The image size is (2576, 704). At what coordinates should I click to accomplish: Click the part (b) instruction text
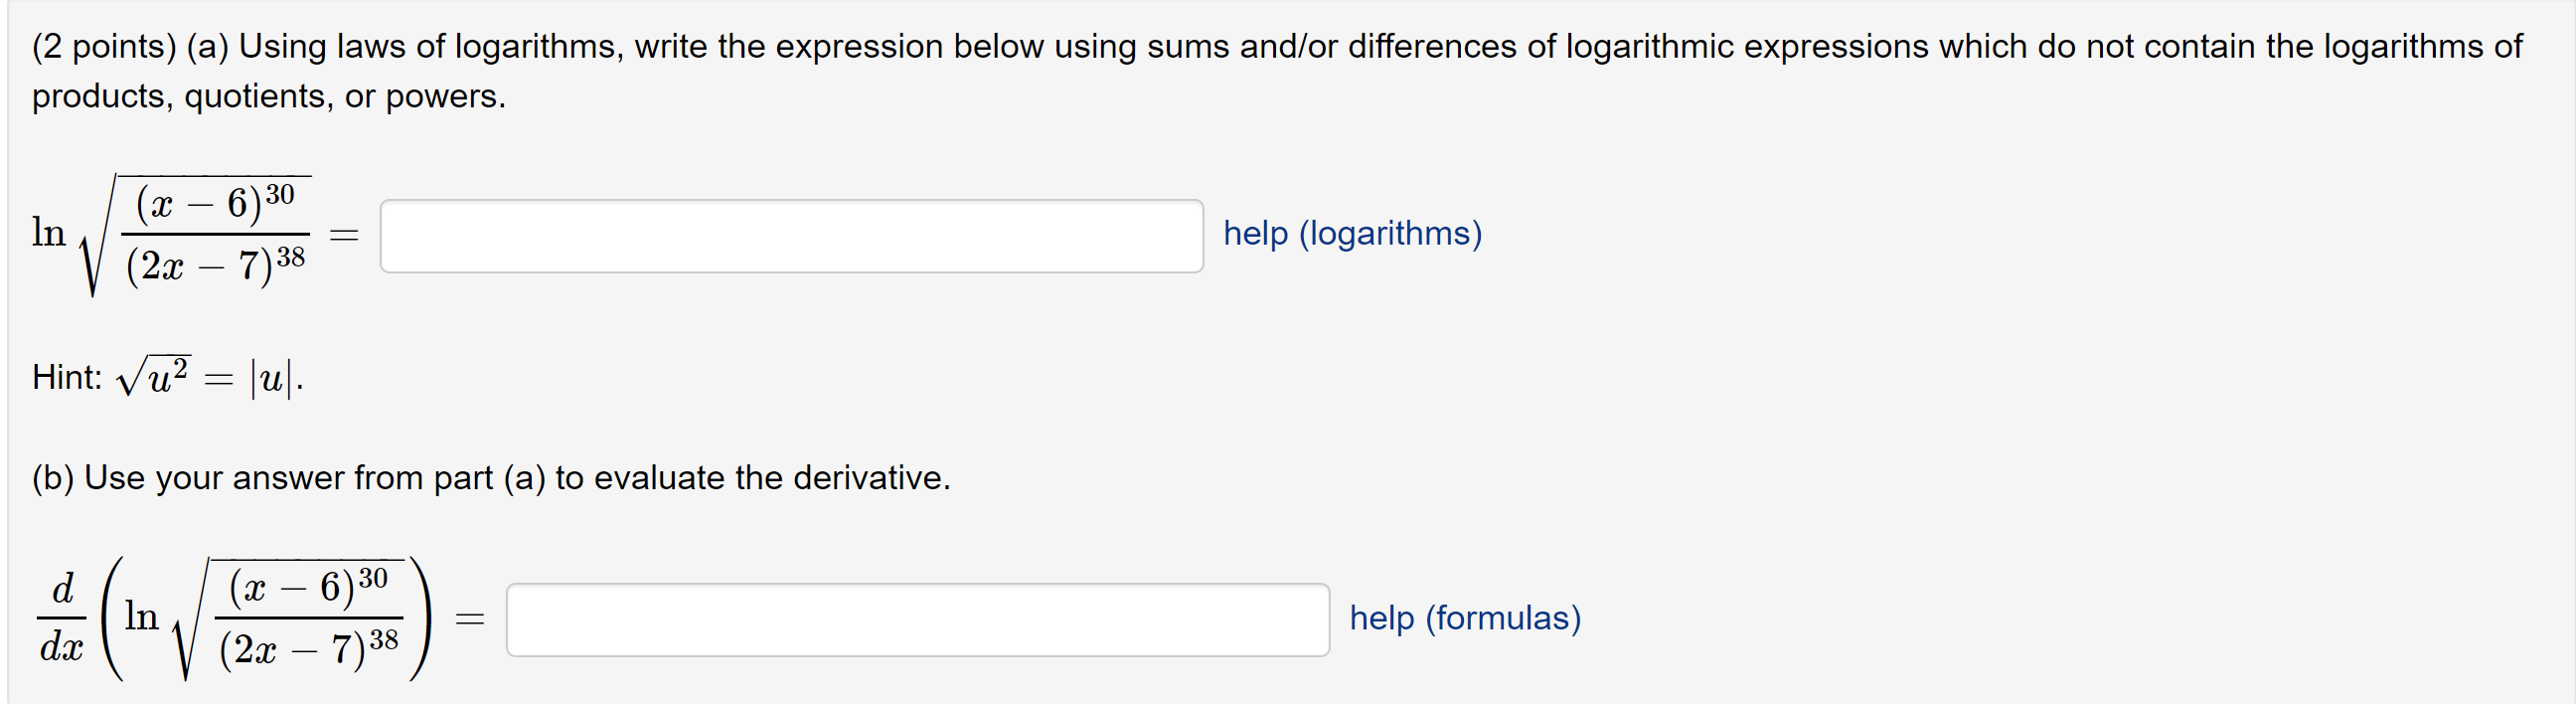[x=488, y=478]
